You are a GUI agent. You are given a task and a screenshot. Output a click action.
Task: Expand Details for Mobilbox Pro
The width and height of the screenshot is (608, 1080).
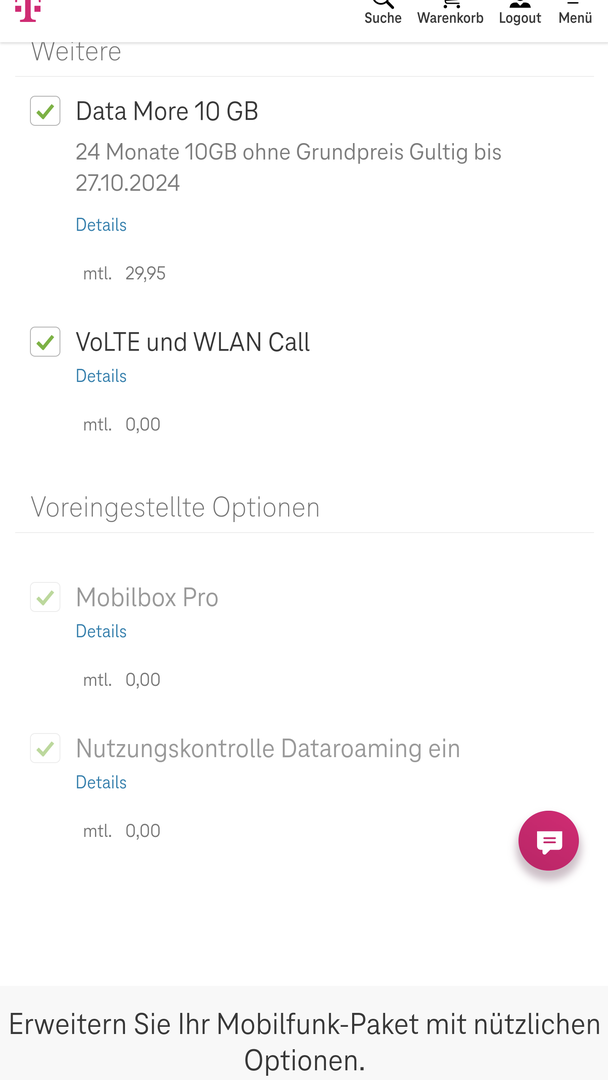point(101,631)
